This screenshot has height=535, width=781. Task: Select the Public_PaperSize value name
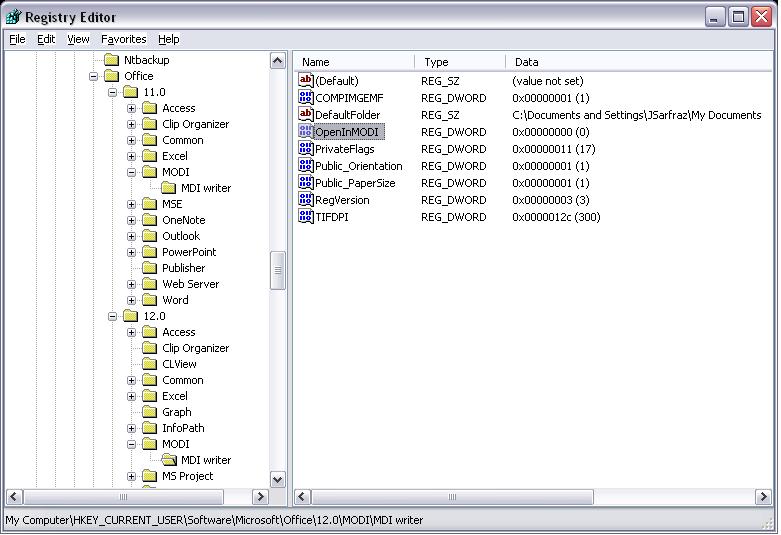355,183
